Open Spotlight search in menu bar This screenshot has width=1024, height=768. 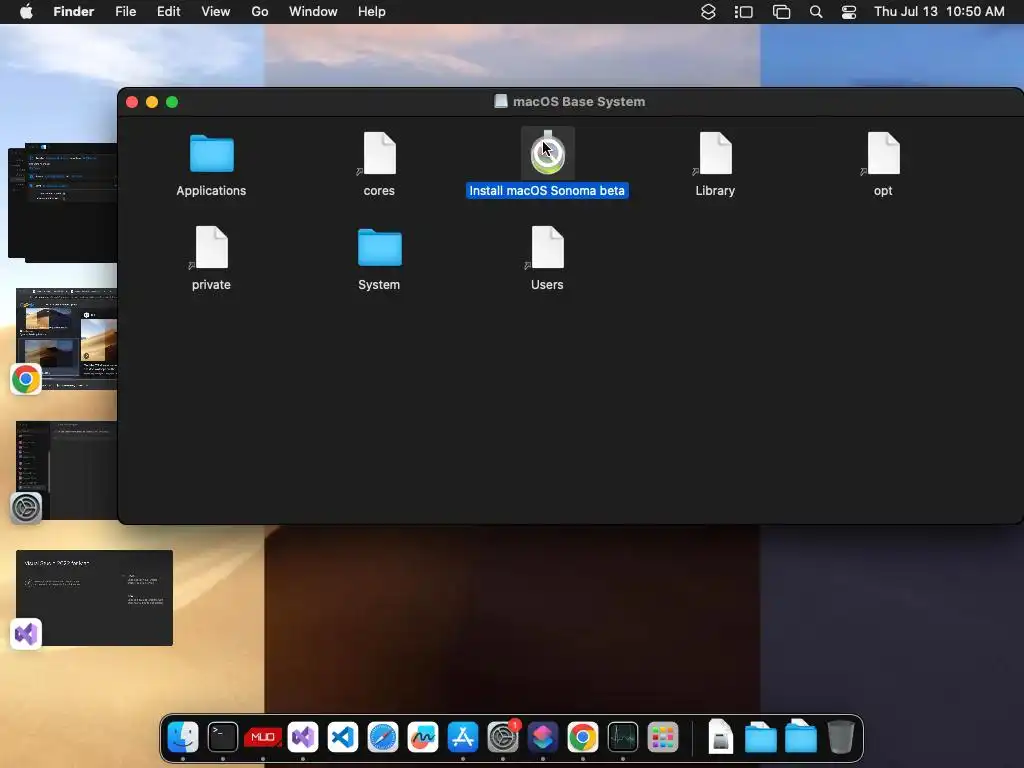click(816, 12)
